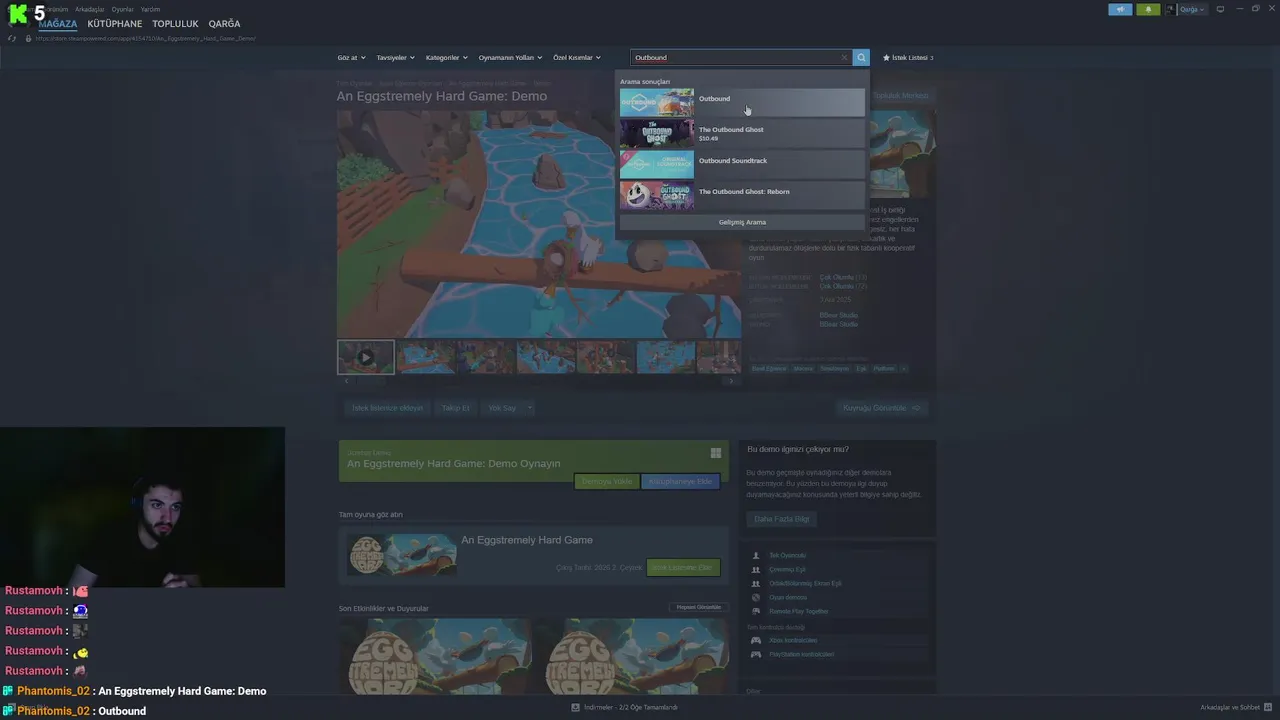Select The Outbound Ghost: Reborn result
The height and width of the screenshot is (720, 1280).
742,196
